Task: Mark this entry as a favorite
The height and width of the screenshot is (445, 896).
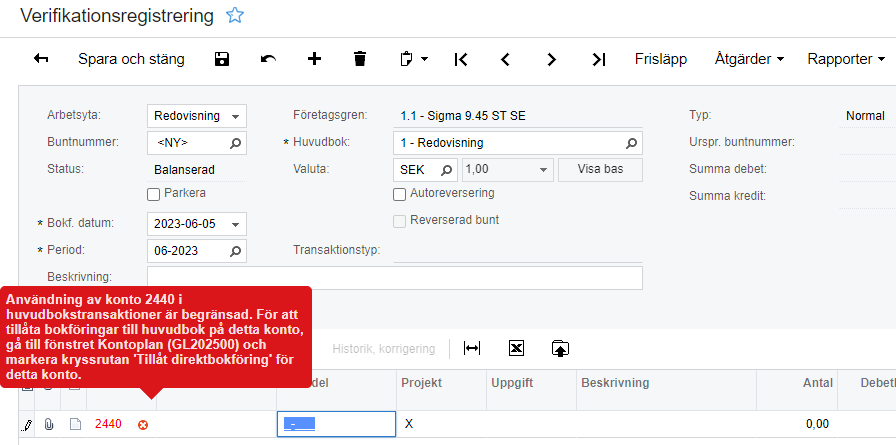Action: 235,16
